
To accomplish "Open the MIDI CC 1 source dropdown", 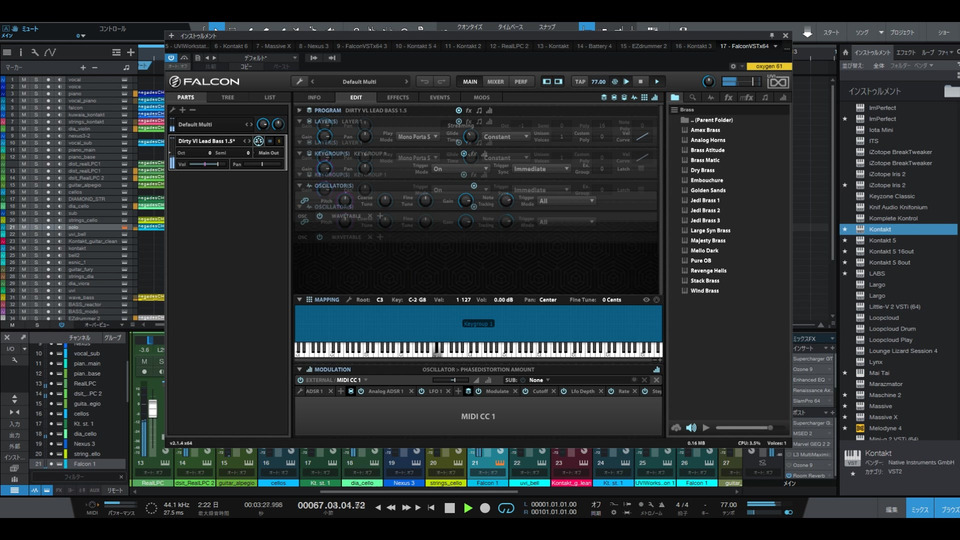I will coord(351,380).
